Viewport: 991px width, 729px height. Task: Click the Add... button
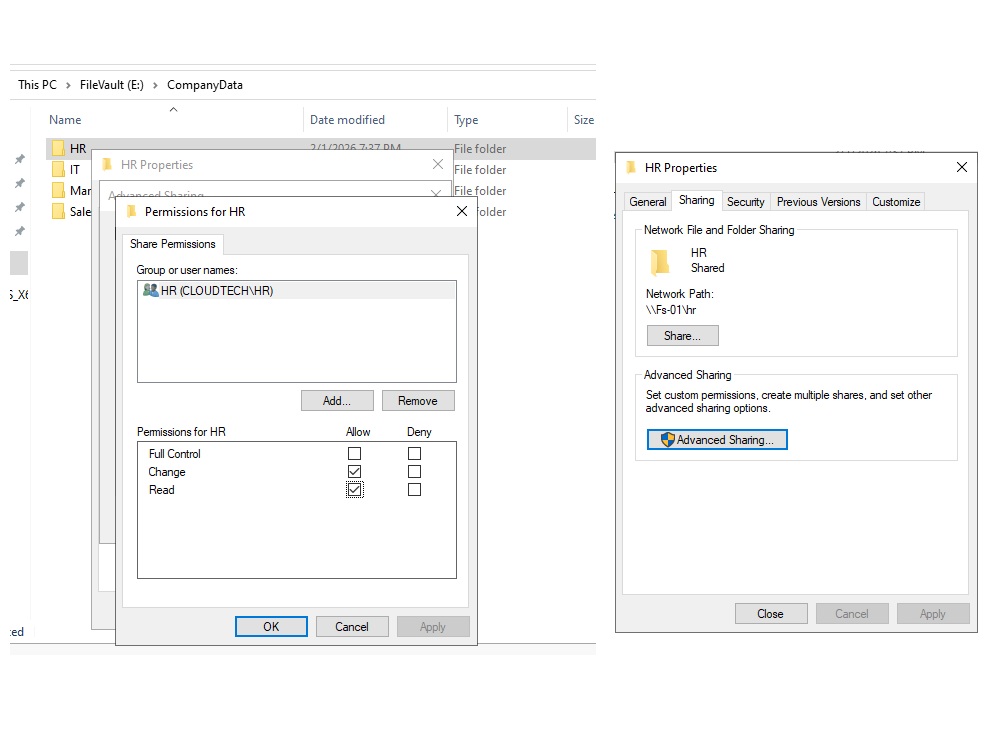click(337, 401)
